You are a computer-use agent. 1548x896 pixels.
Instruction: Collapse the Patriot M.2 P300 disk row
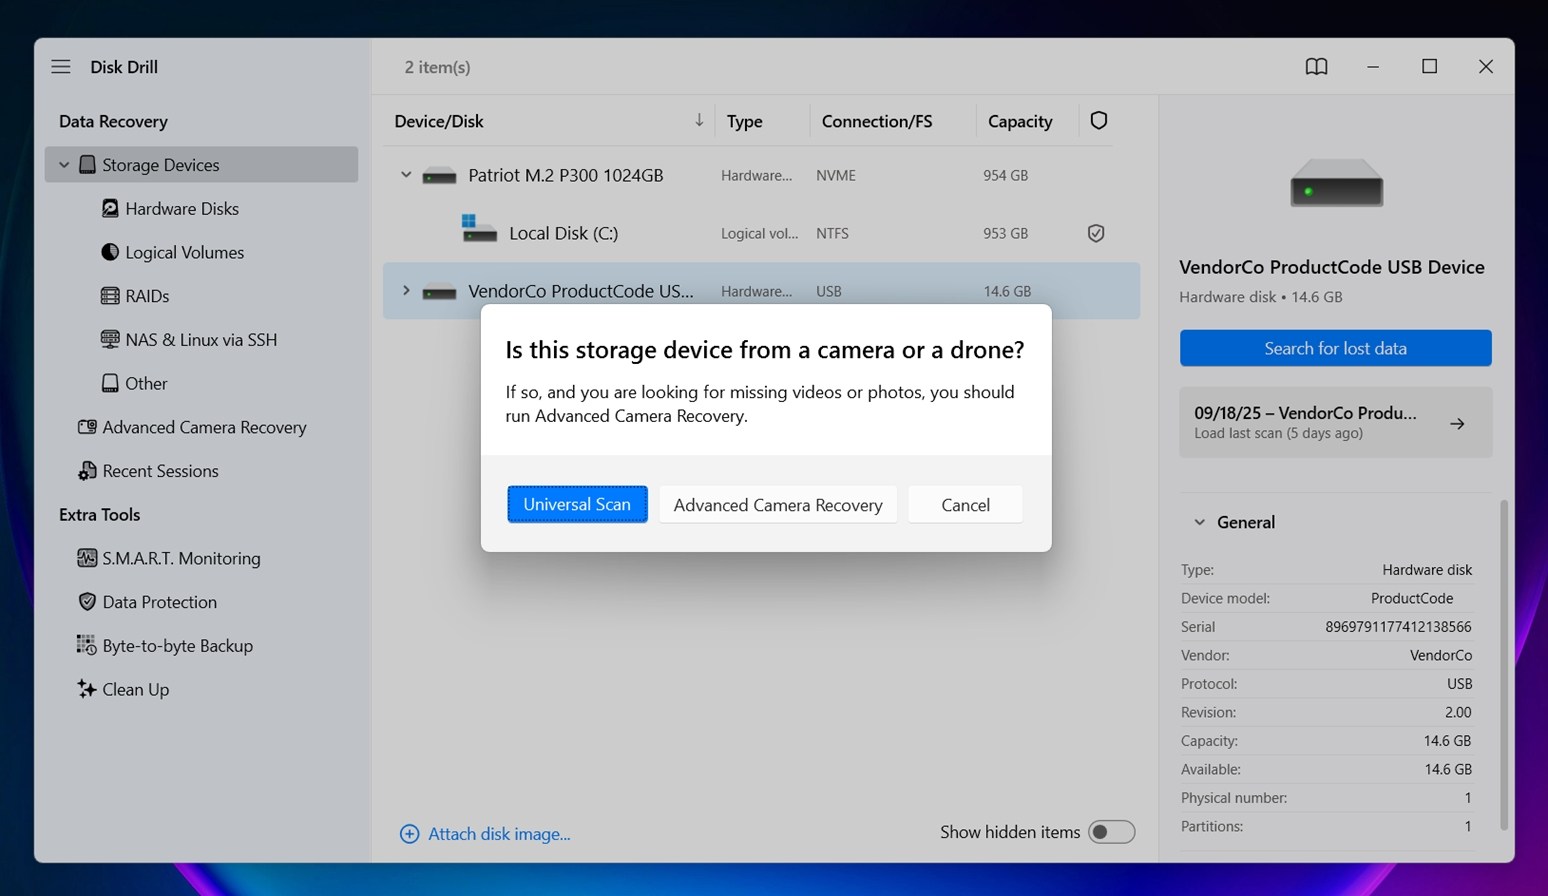pos(406,175)
